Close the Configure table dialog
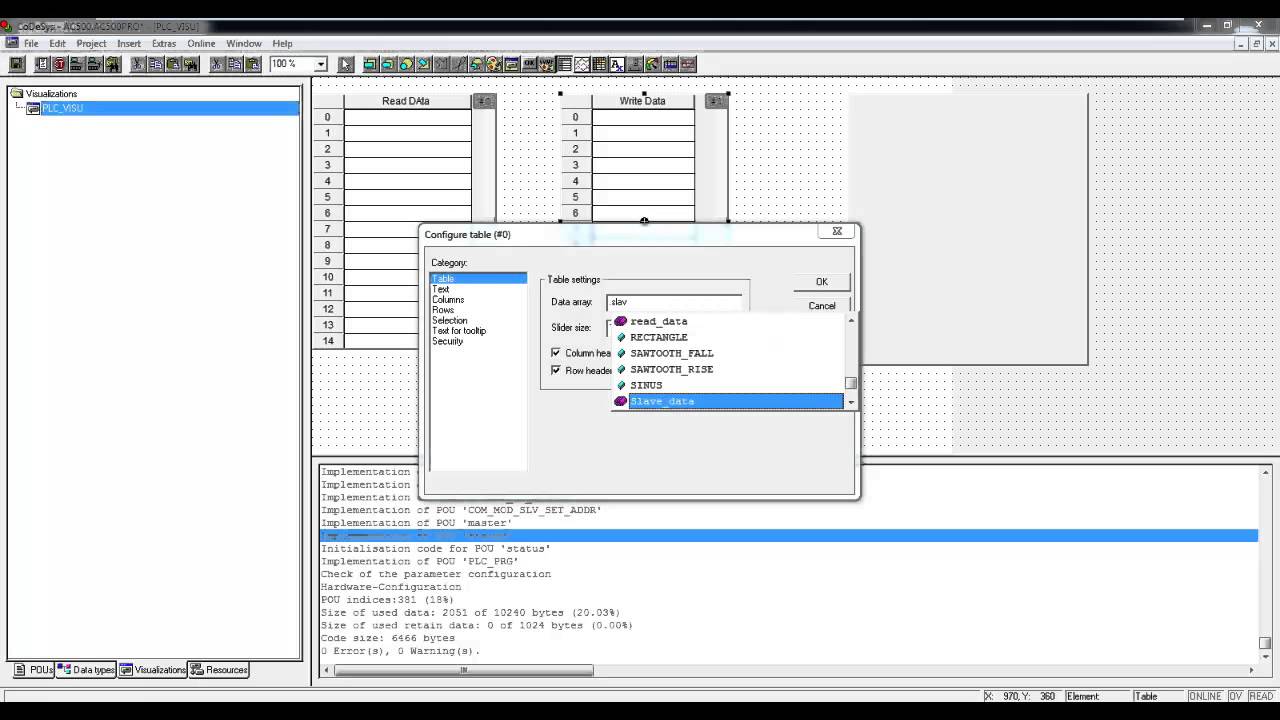This screenshot has width=1280, height=720. point(837,231)
